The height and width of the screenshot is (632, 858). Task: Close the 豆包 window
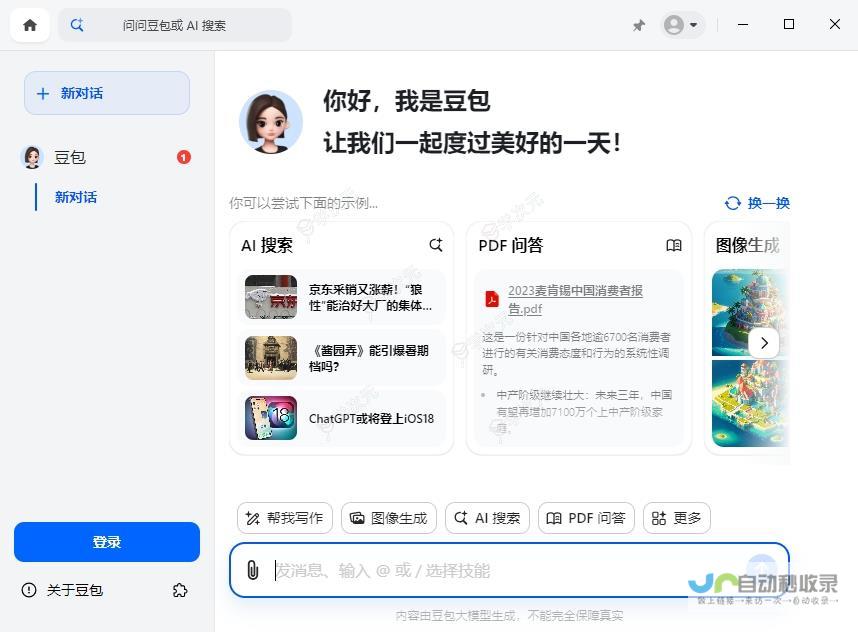pyautogui.click(x=834, y=25)
